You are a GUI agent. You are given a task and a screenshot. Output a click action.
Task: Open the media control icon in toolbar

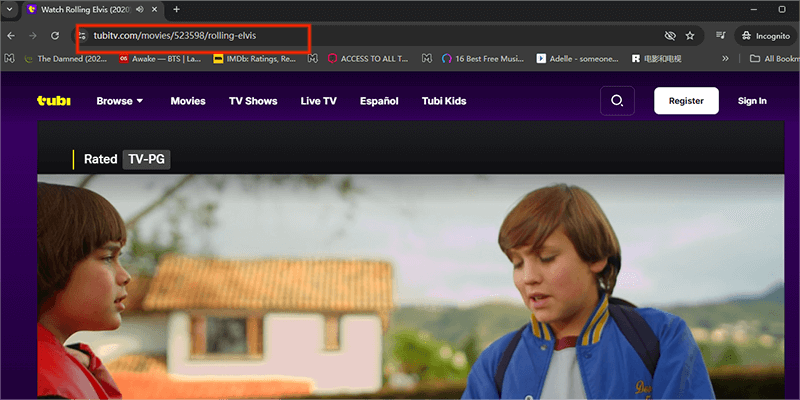pyautogui.click(x=720, y=36)
